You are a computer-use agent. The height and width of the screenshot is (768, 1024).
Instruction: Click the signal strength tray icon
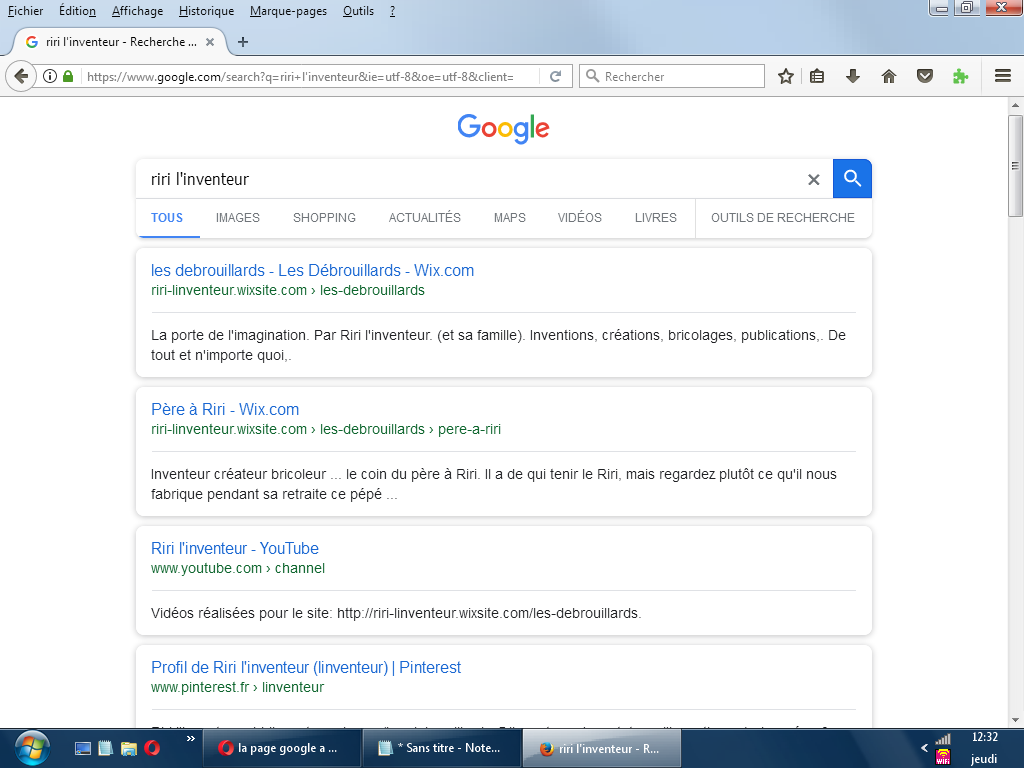pos(943,739)
